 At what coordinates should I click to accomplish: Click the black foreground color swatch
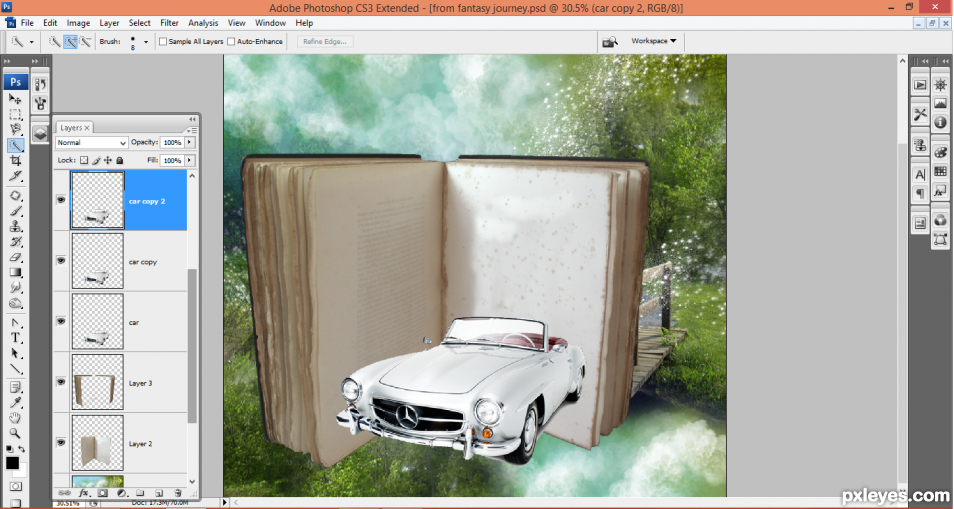(x=12, y=463)
